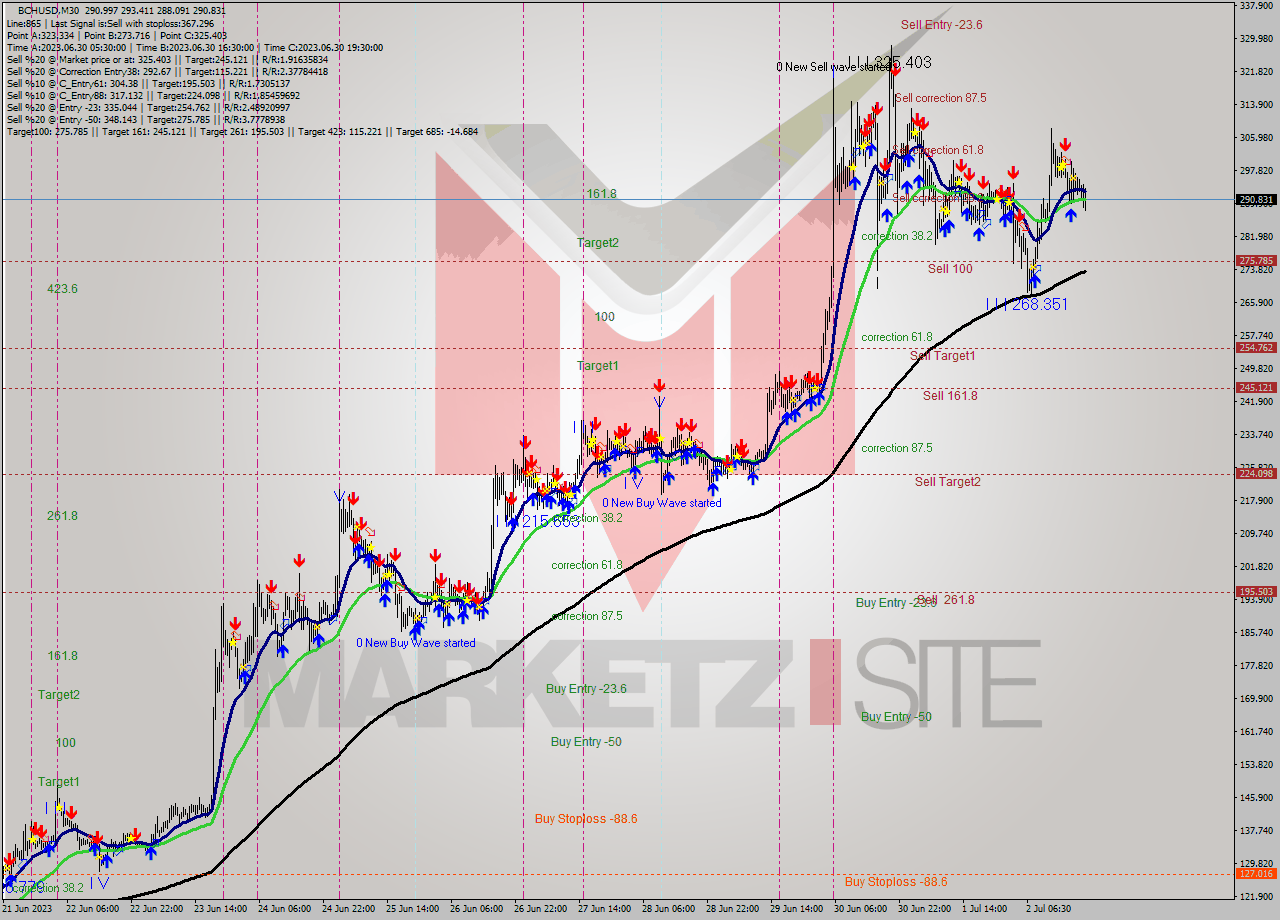Click the '0 New Buy Wave started' label near 25 Jun
This screenshot has width=1280, height=920.
[x=416, y=643]
